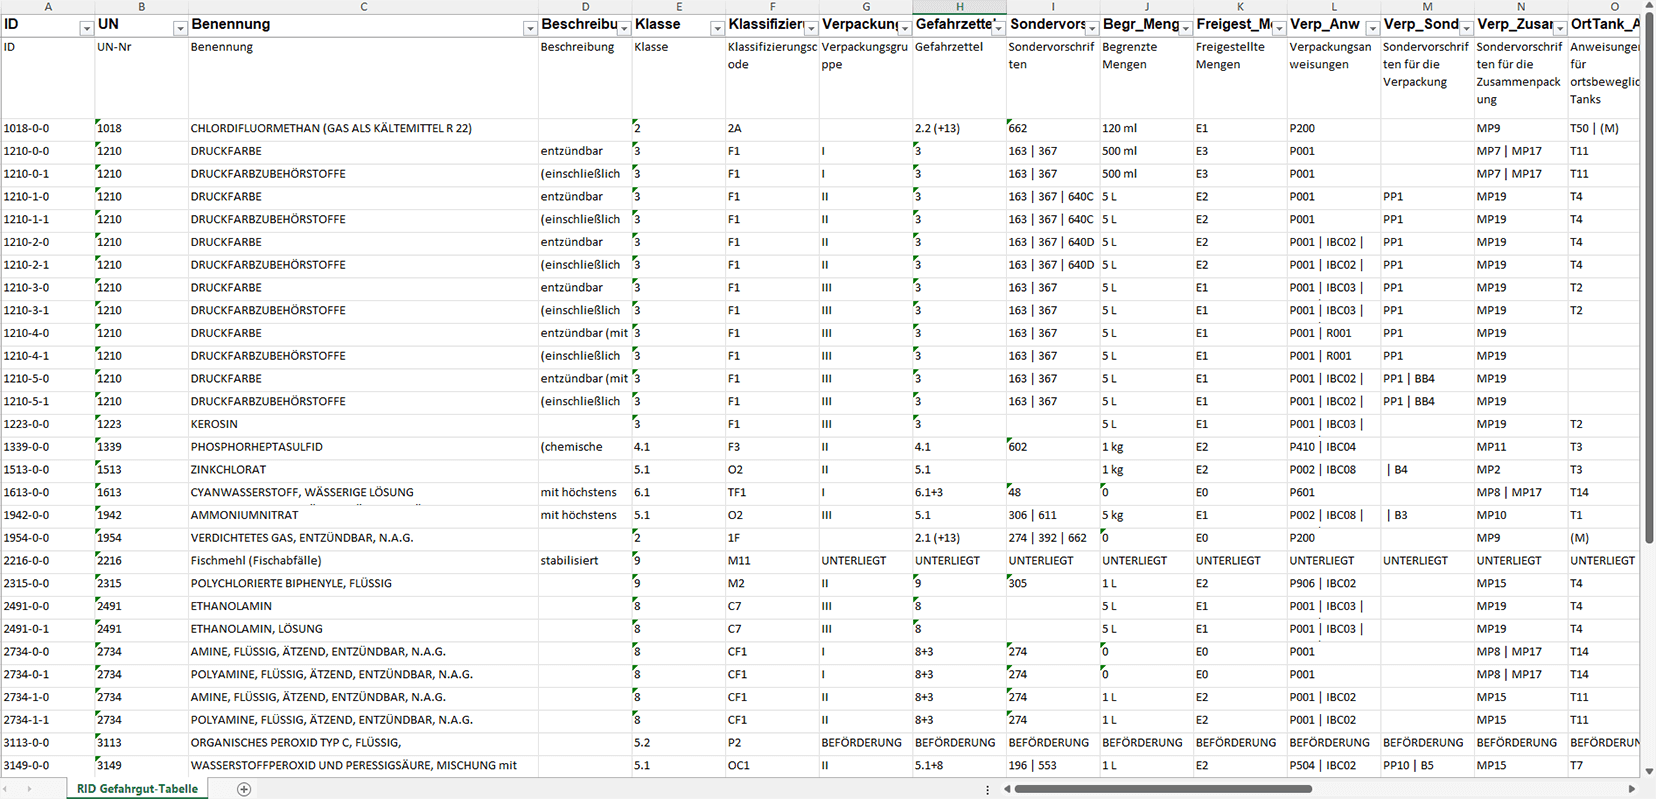Select the Begrenzte Mengen cell 120 ml
The image size is (1656, 799).
point(1147,128)
